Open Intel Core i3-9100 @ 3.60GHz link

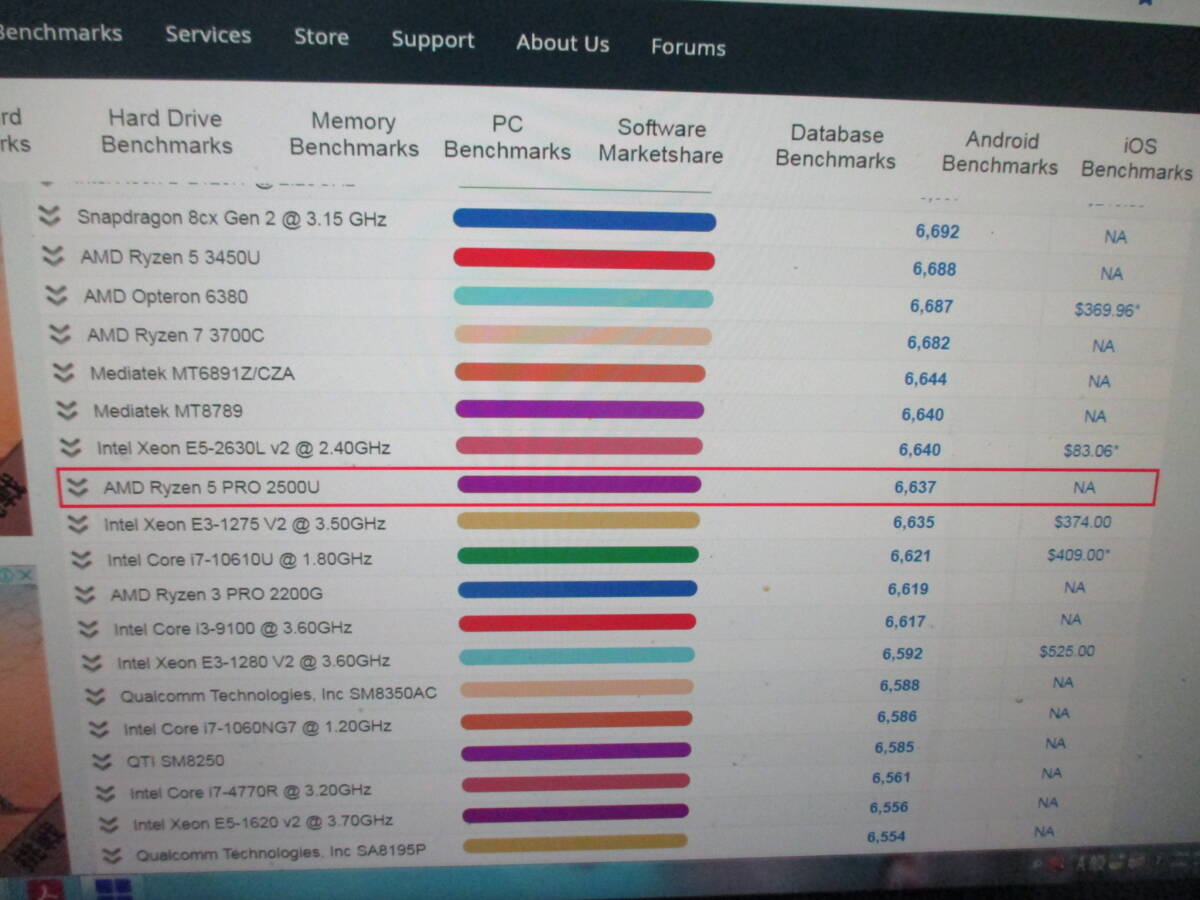pyautogui.click(x=233, y=629)
